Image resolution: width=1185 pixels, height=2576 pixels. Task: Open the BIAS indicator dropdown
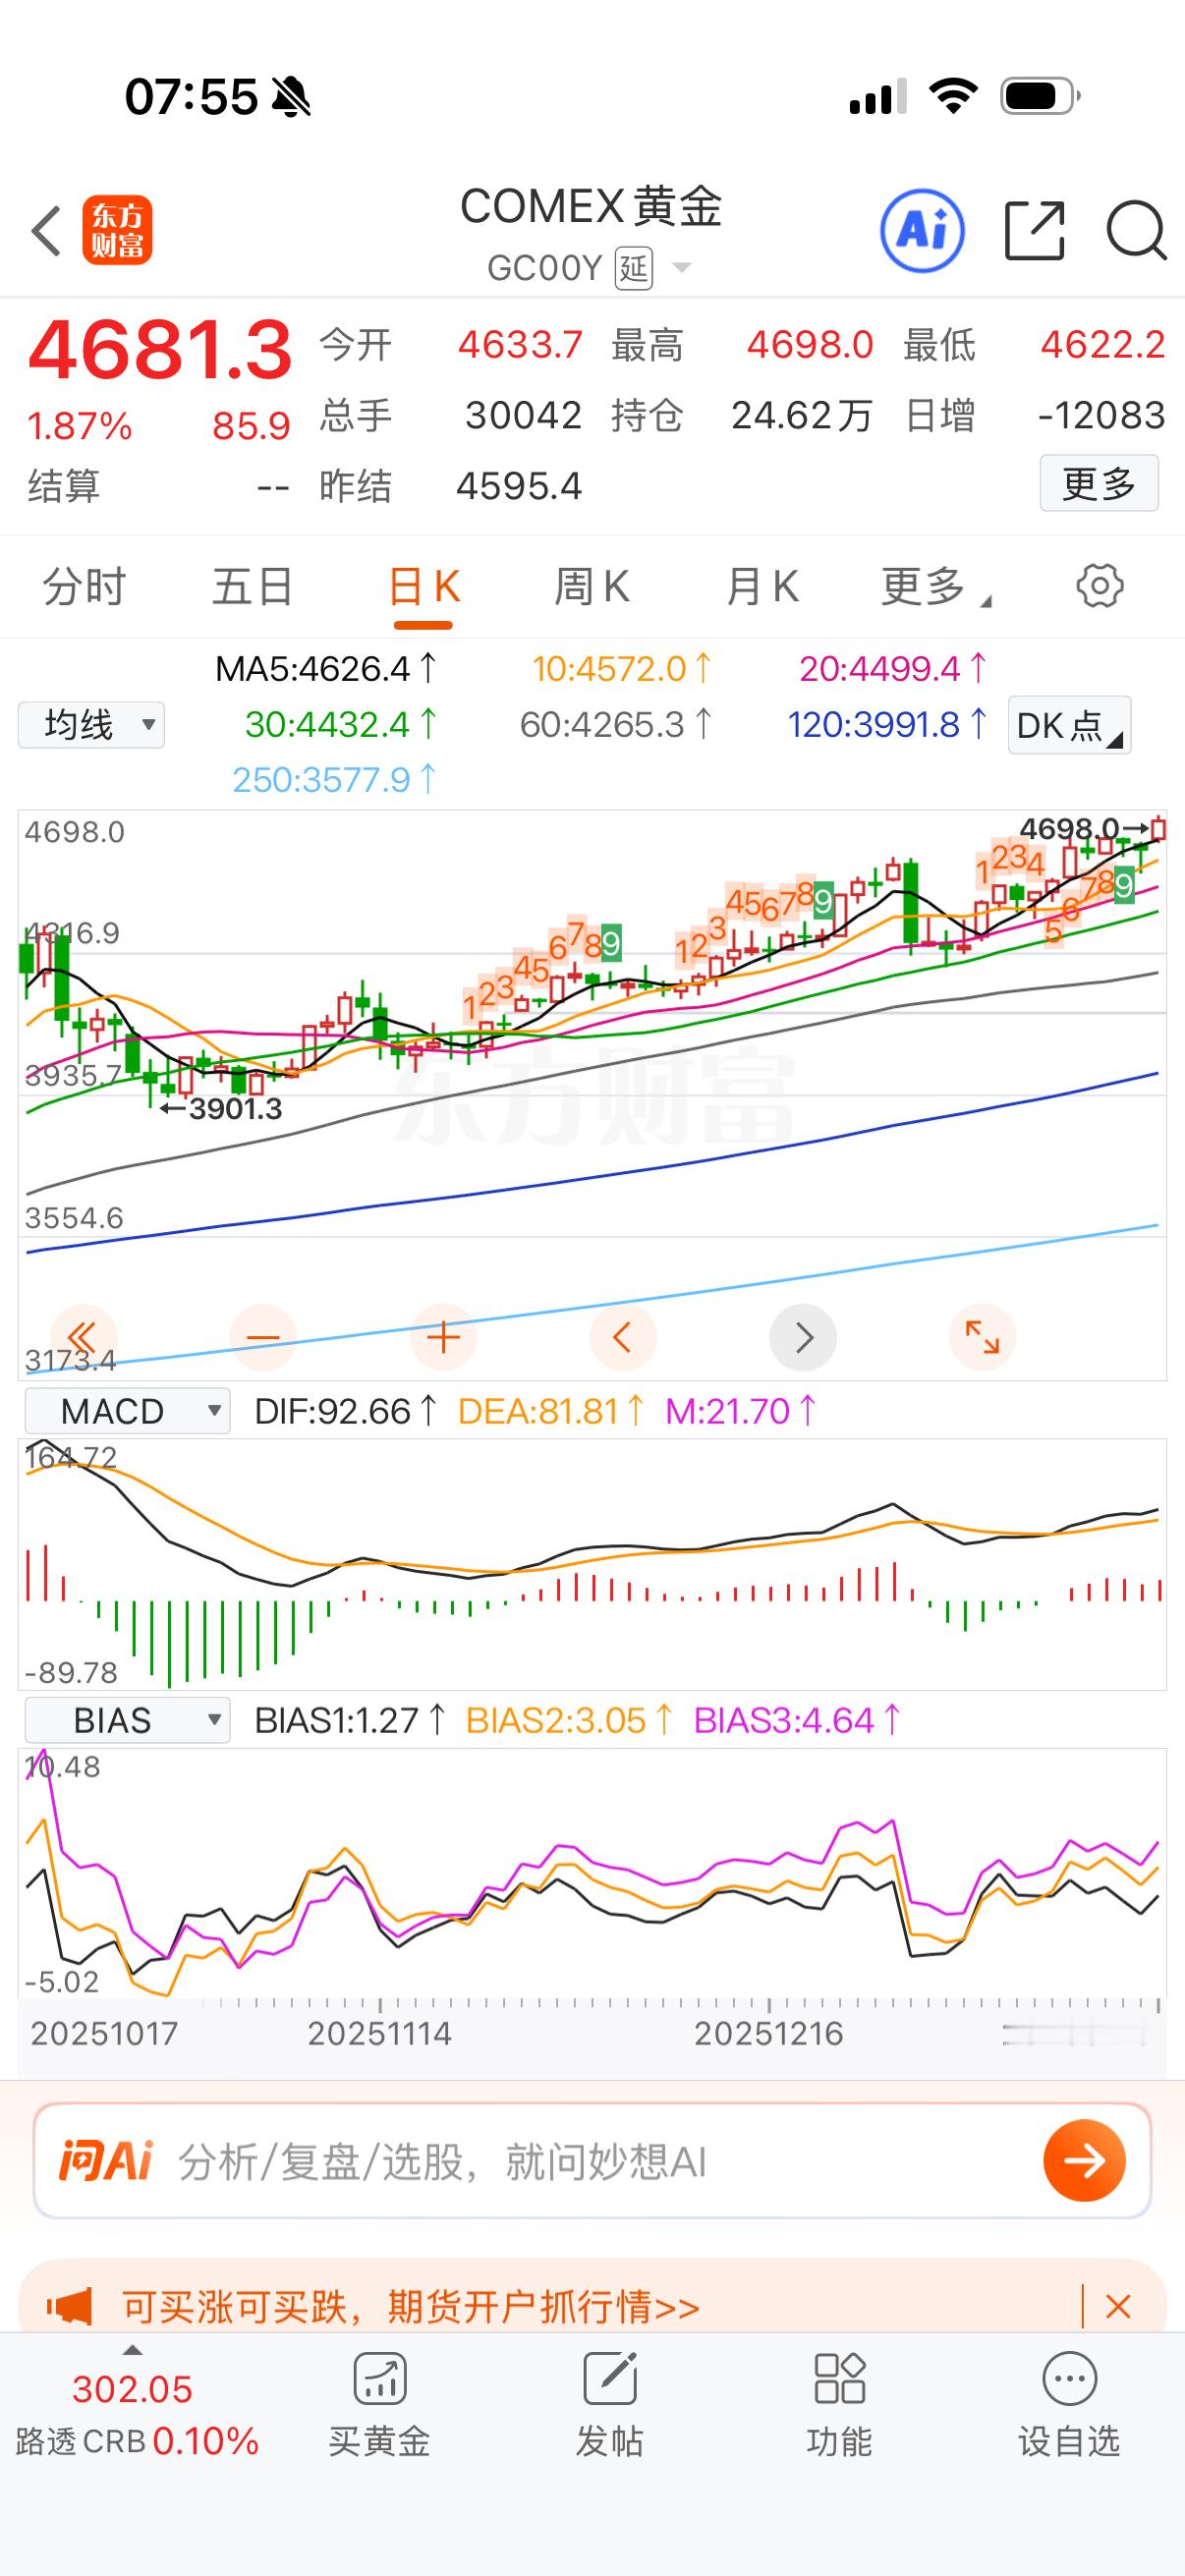[127, 1720]
